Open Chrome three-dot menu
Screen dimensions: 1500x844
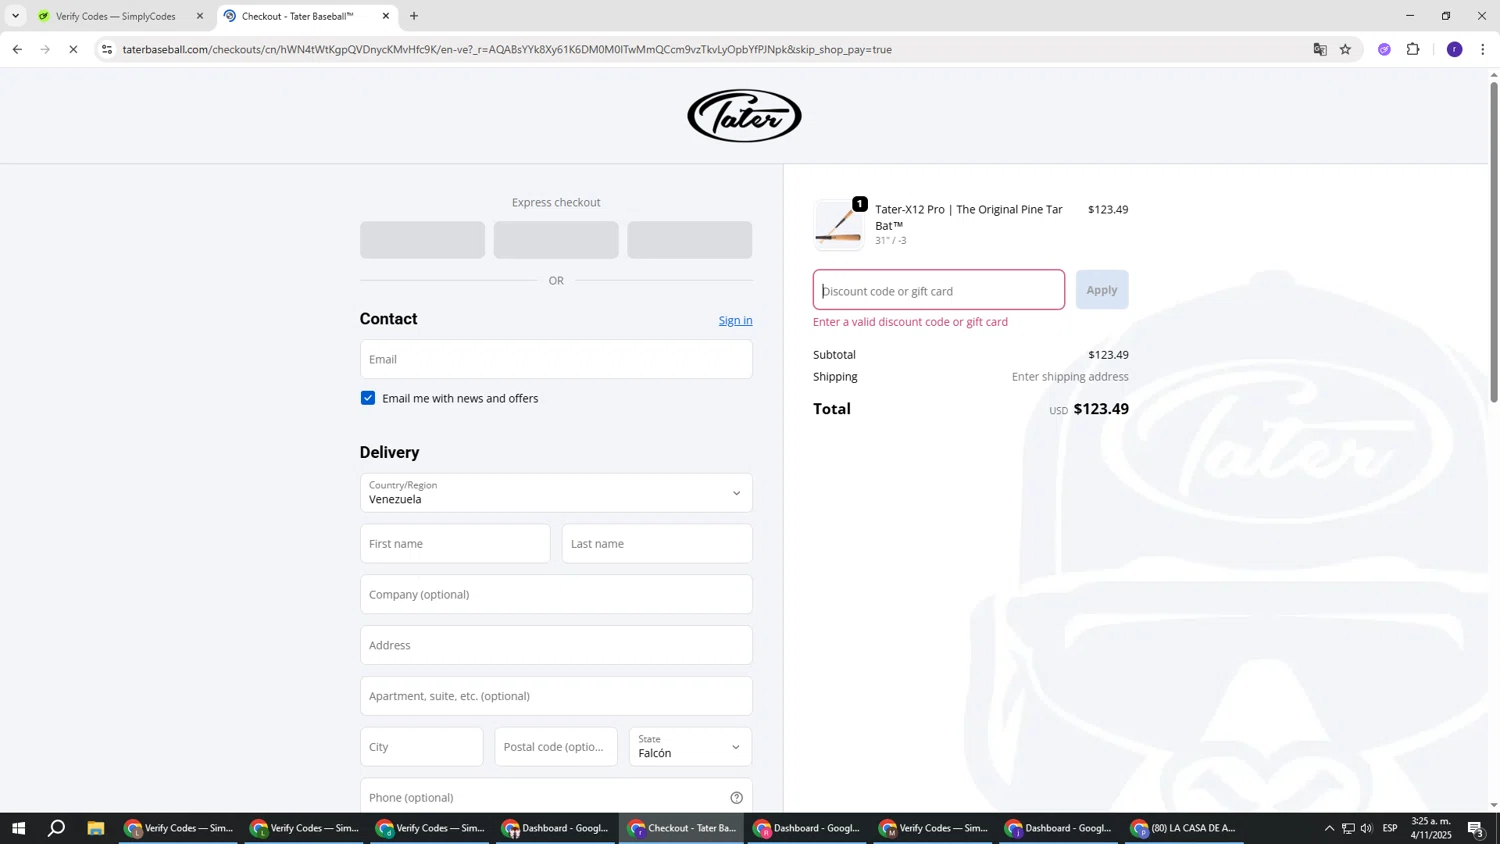pos(1482,49)
